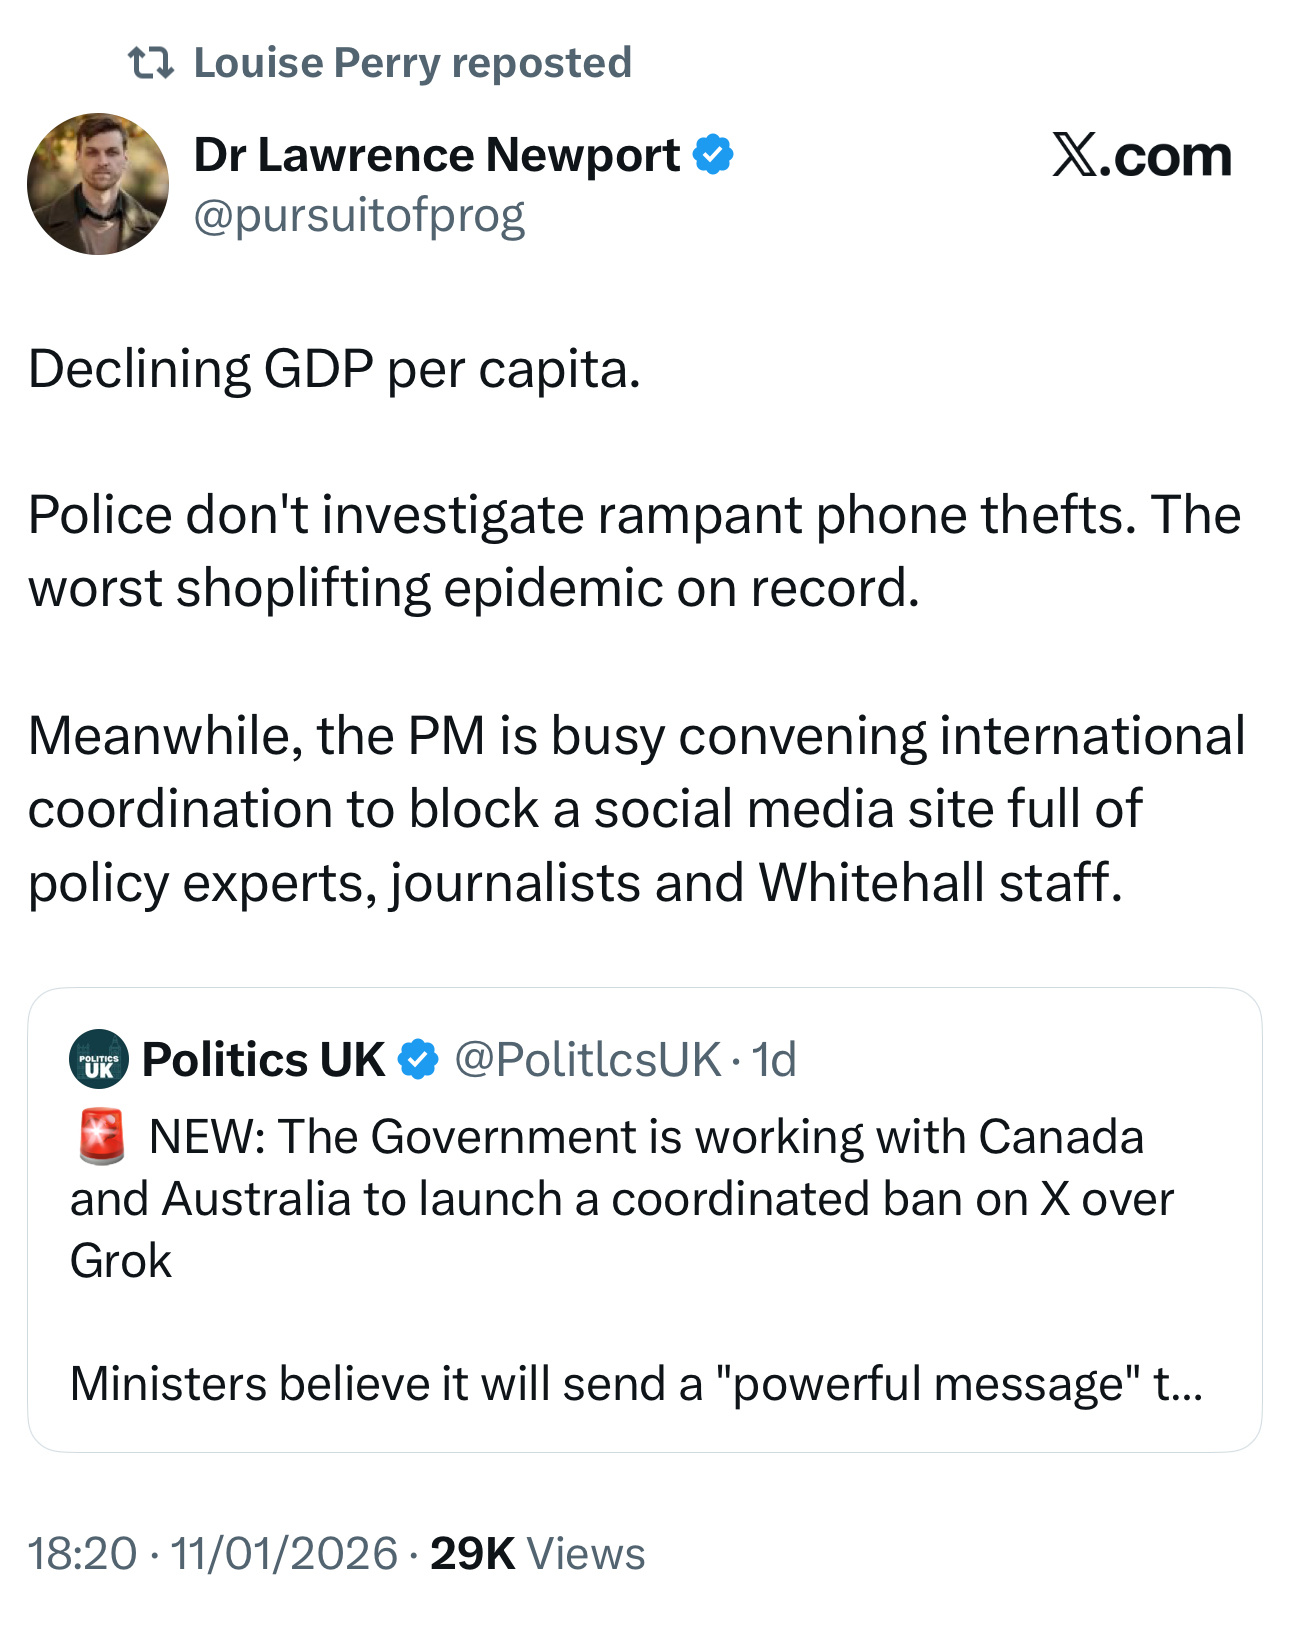Open the @pursuitofprog handle
The height and width of the screenshot is (1627, 1290).
359,215
